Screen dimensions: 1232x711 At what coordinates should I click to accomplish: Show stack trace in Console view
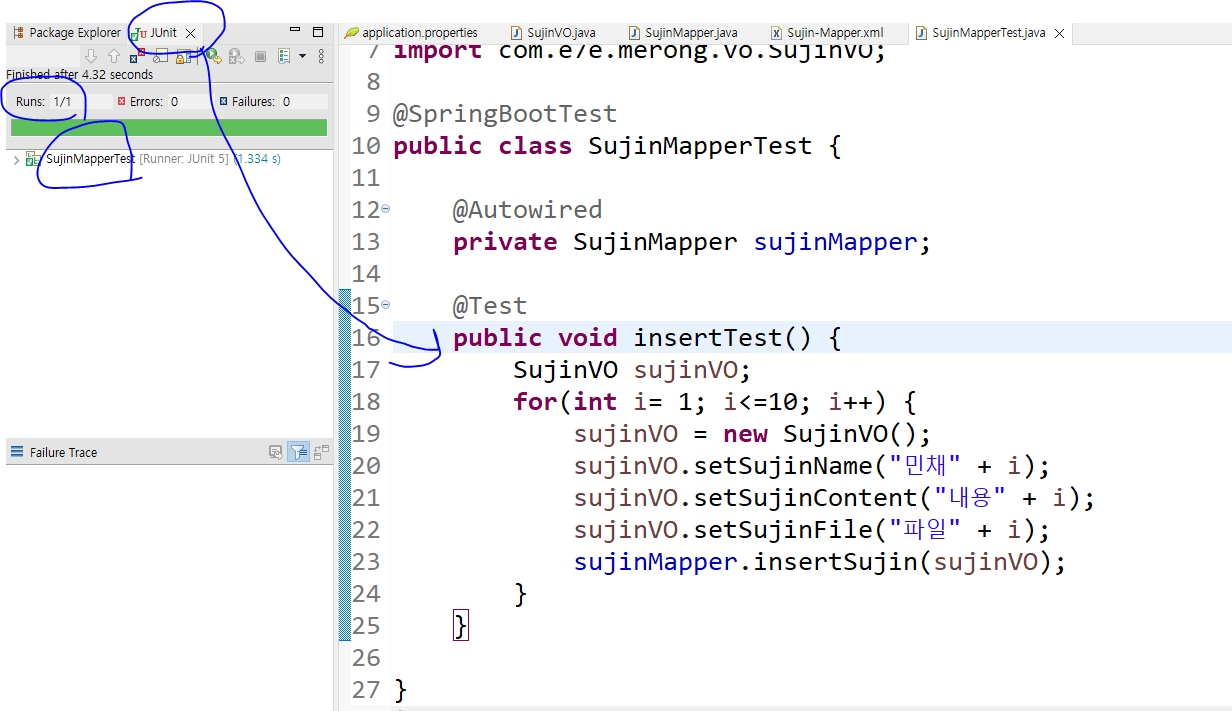click(275, 452)
